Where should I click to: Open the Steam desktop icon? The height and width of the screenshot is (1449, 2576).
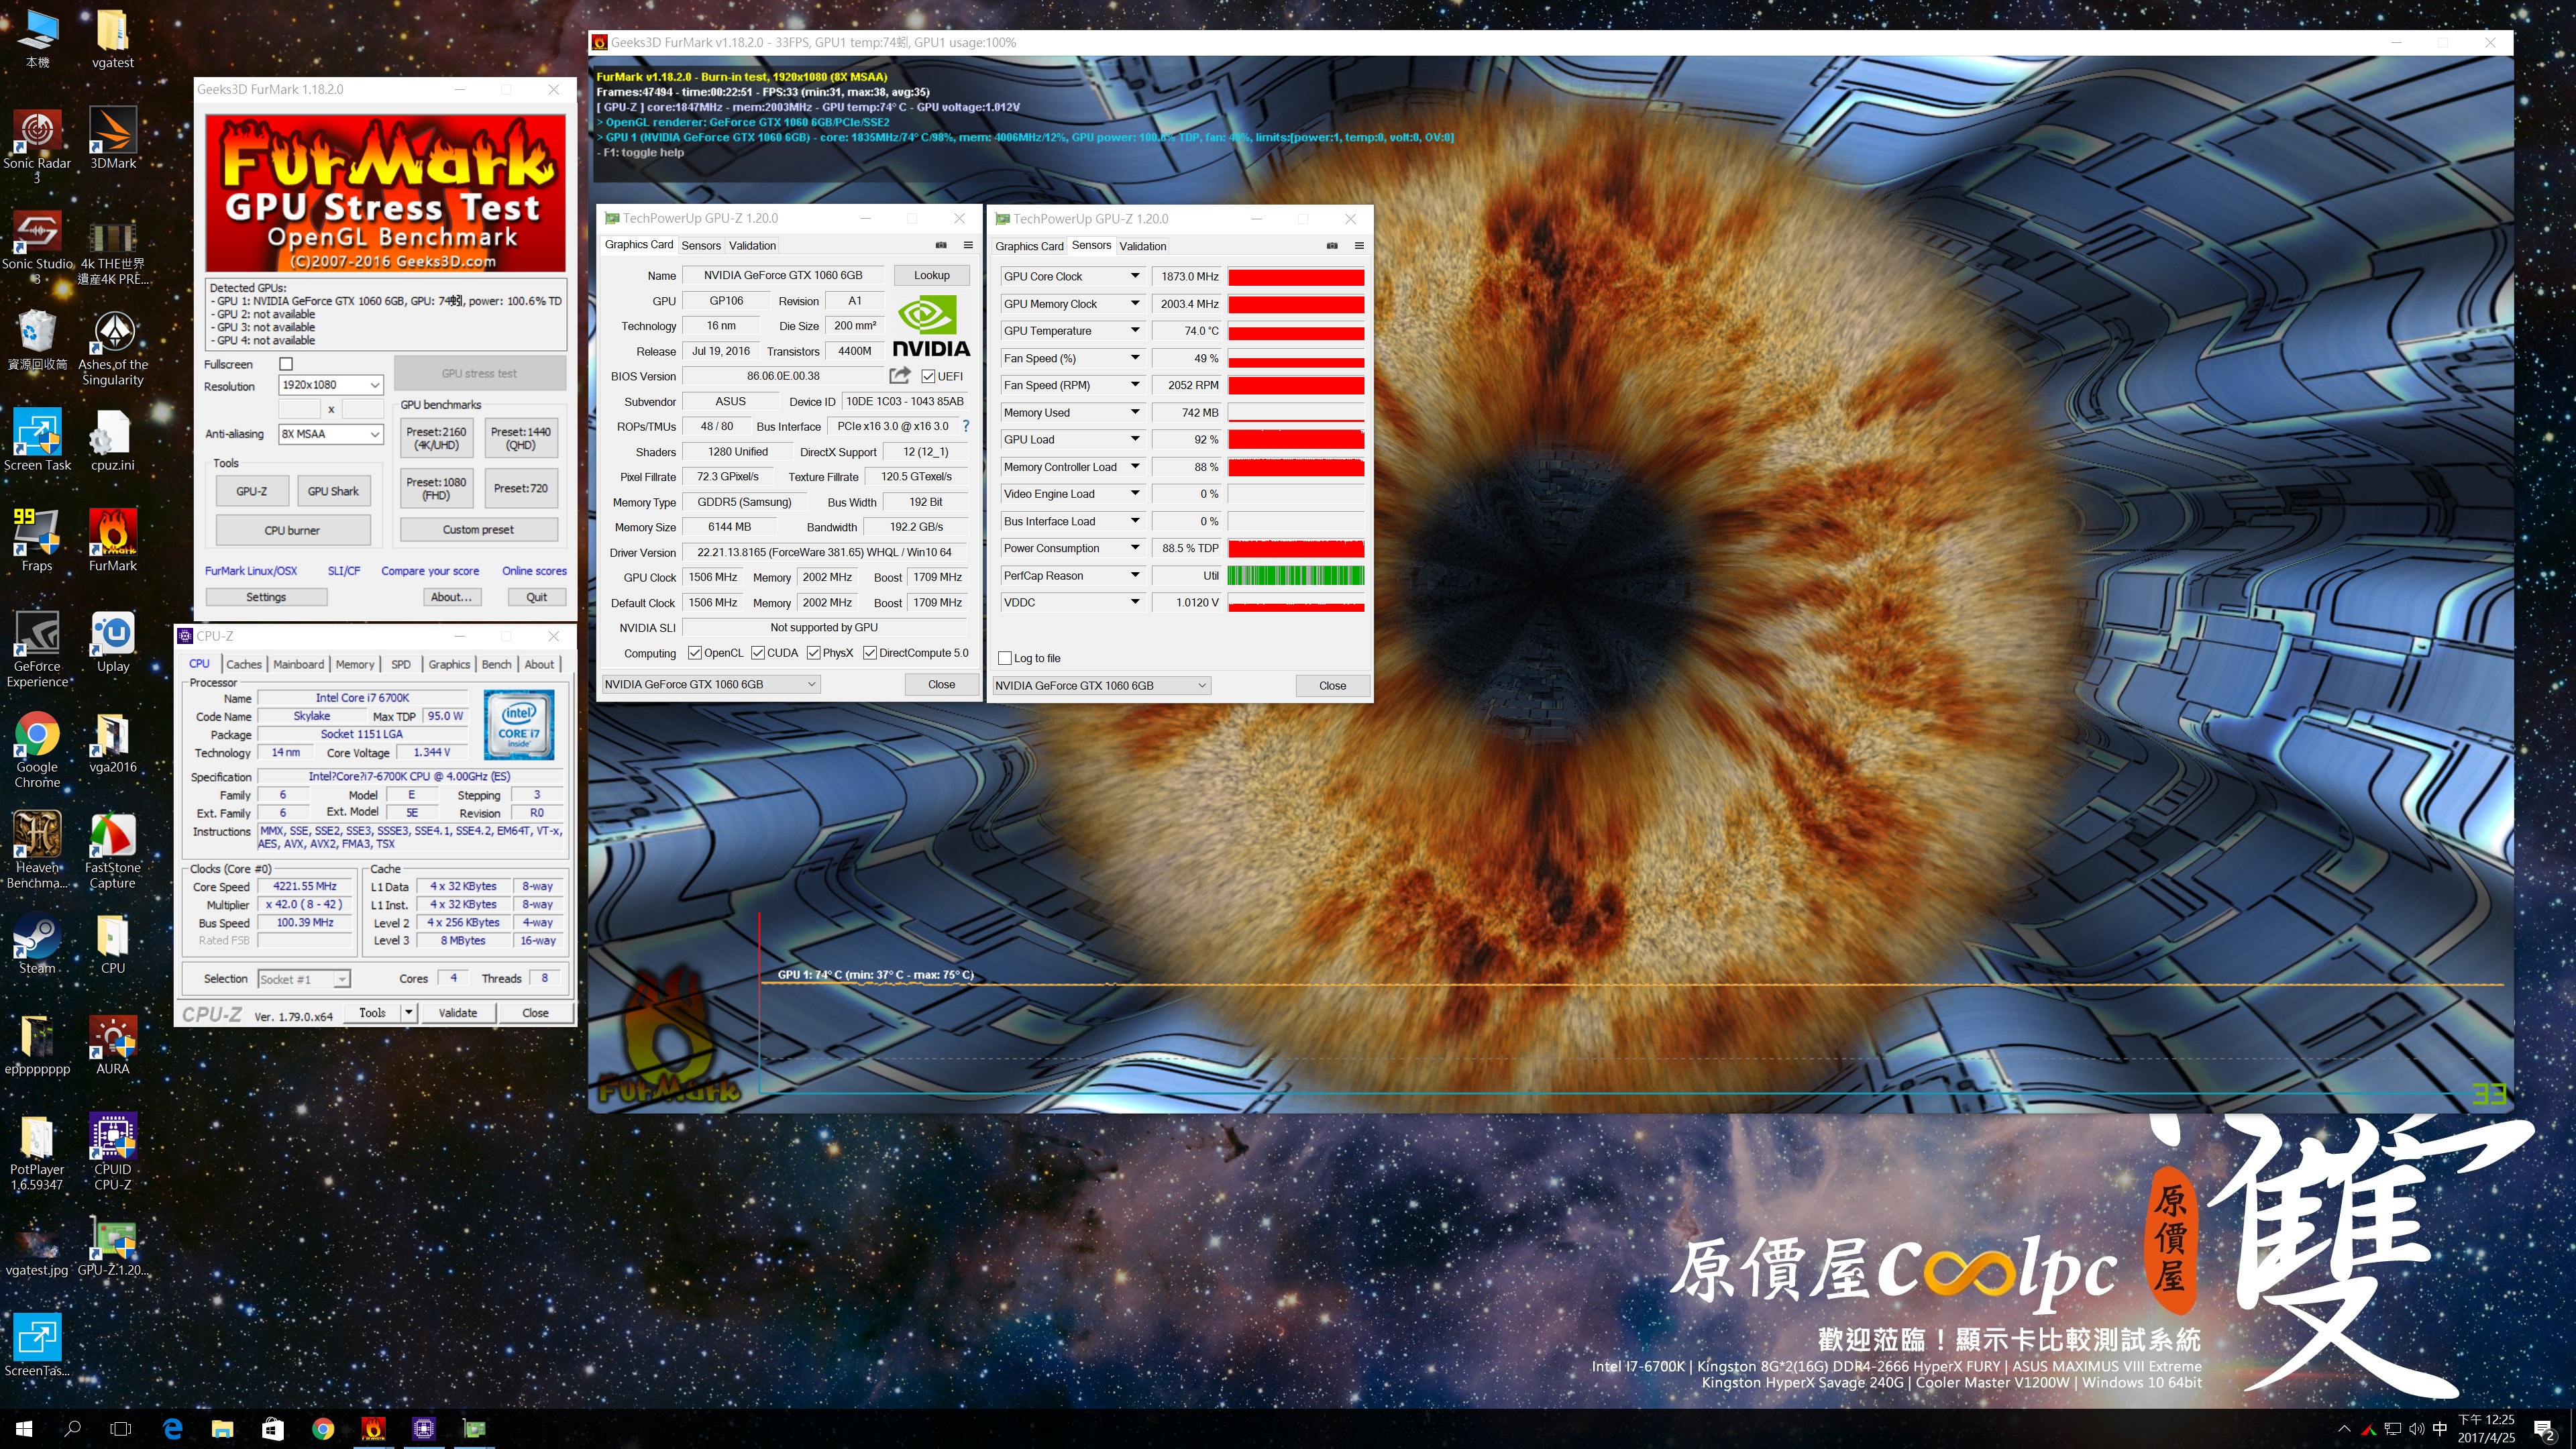click(37, 943)
